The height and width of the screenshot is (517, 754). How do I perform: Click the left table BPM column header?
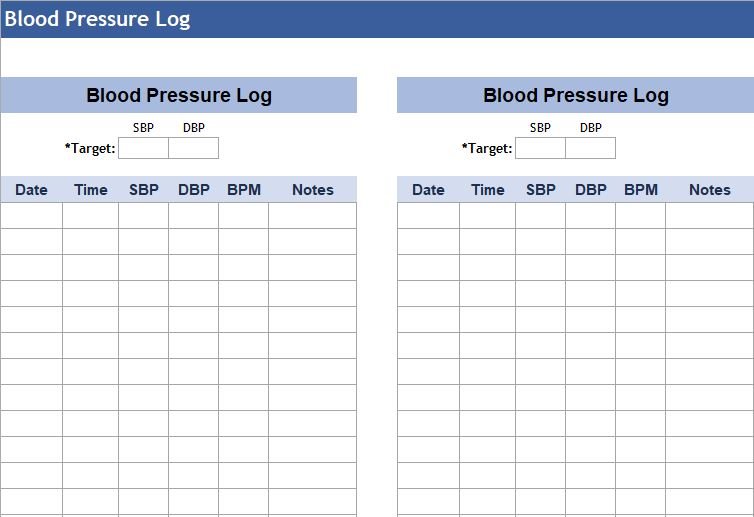(x=244, y=189)
